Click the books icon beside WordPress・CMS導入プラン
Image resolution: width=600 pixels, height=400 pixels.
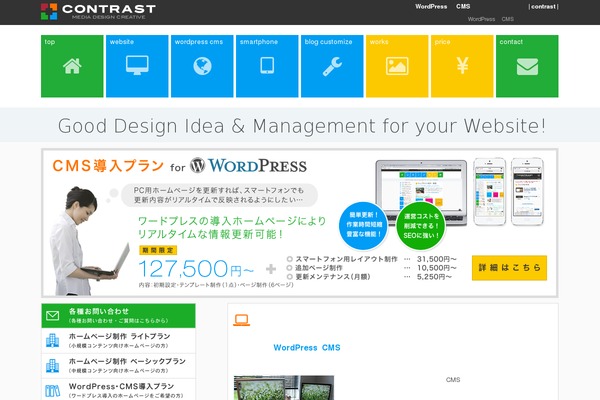[x=52, y=391]
